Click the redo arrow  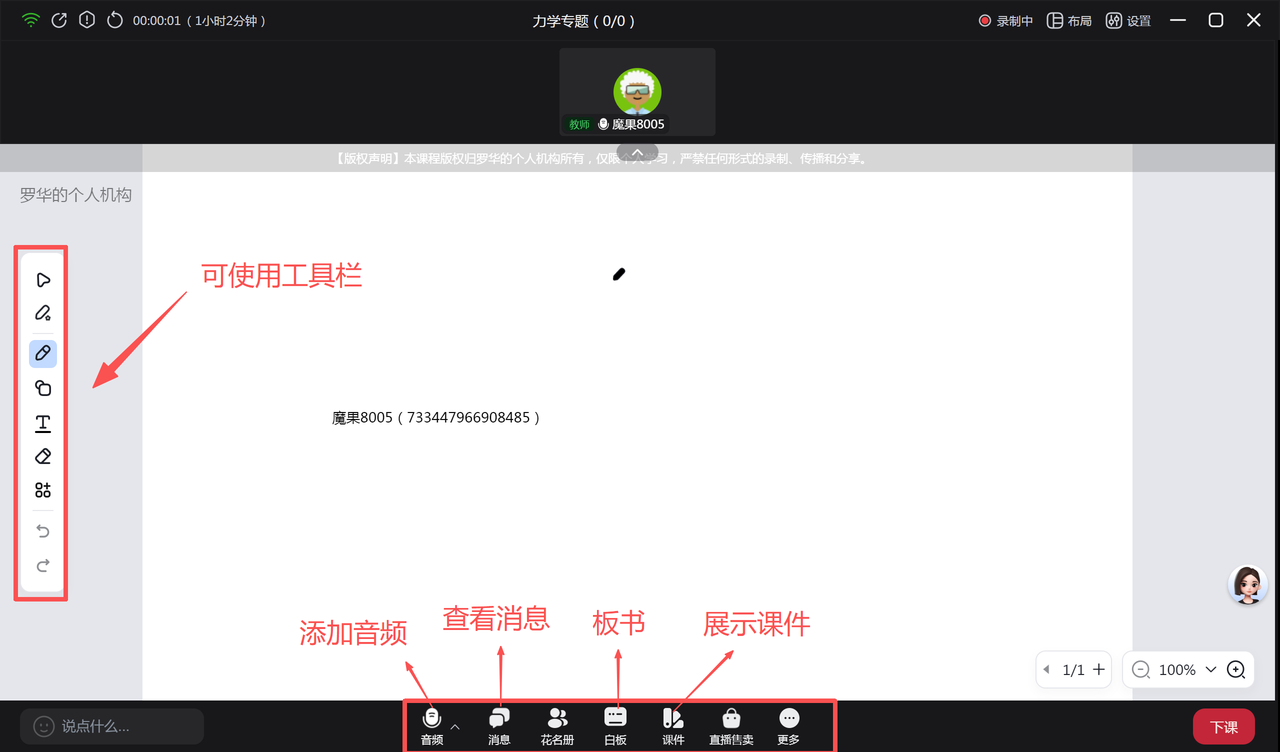click(x=43, y=566)
